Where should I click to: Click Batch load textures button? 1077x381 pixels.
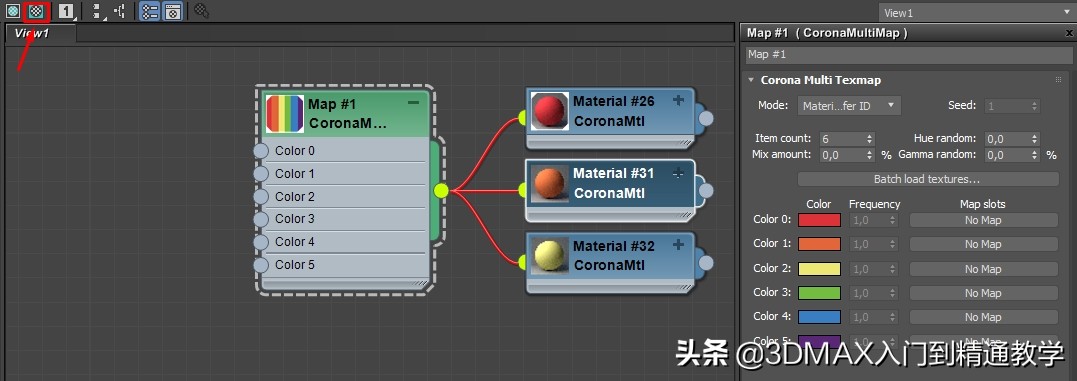(x=927, y=179)
